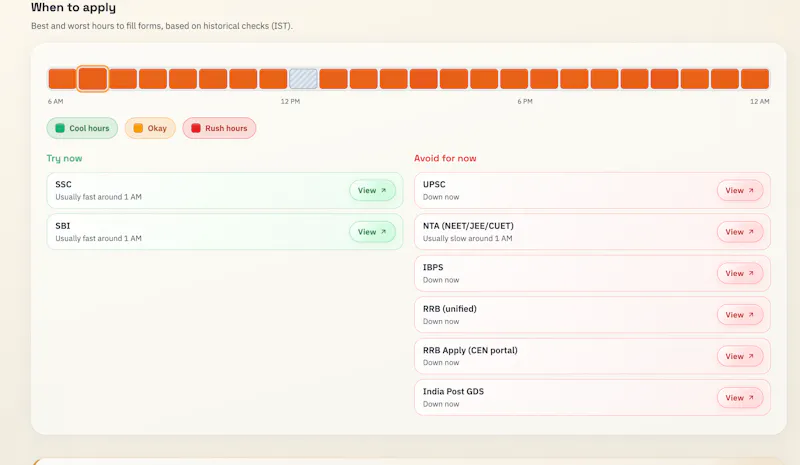Screen dimensions: 800x465
Task: Click View on the UPSC row
Action: click(740, 190)
